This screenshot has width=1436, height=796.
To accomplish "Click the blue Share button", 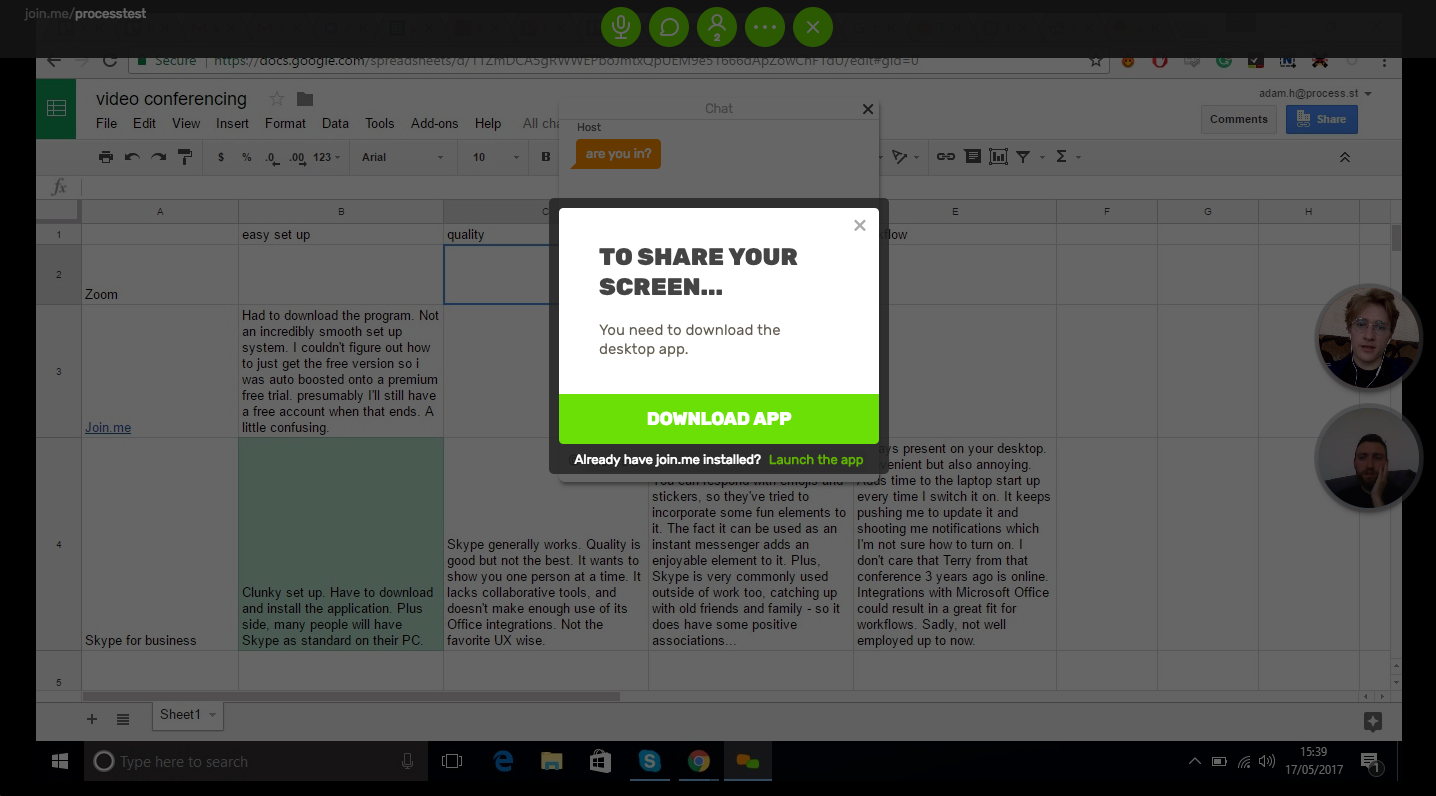I will point(1321,119).
